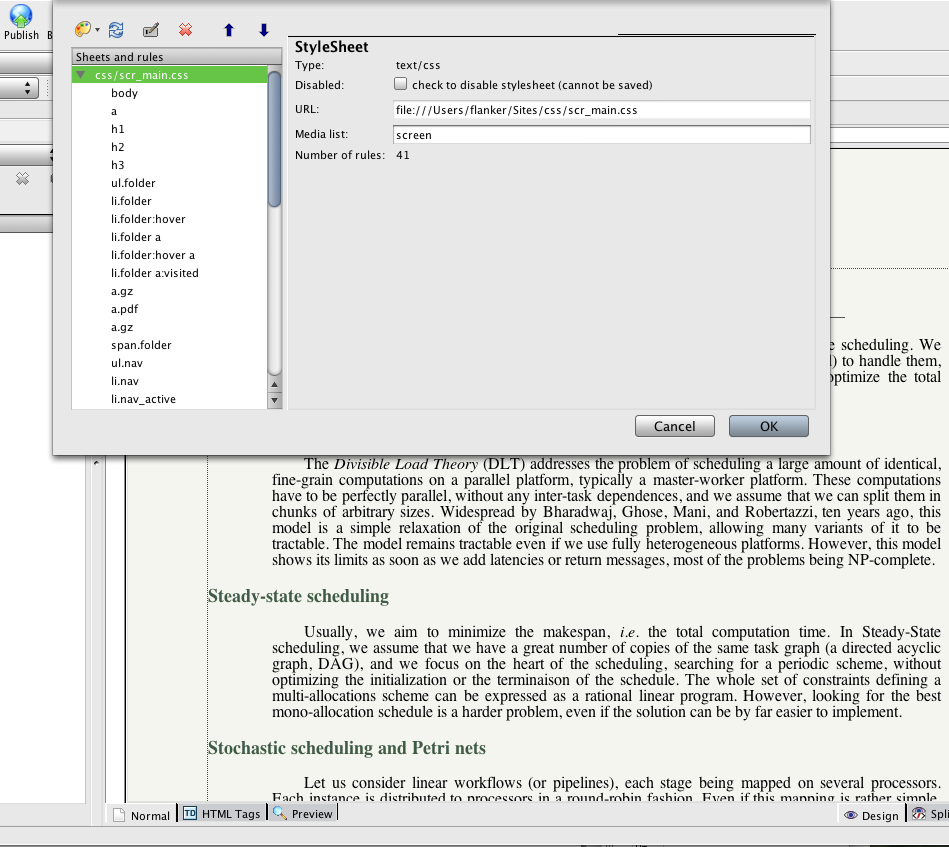The image size is (949, 847).
Task: Move selected rule down with arrow icon
Action: [264, 30]
